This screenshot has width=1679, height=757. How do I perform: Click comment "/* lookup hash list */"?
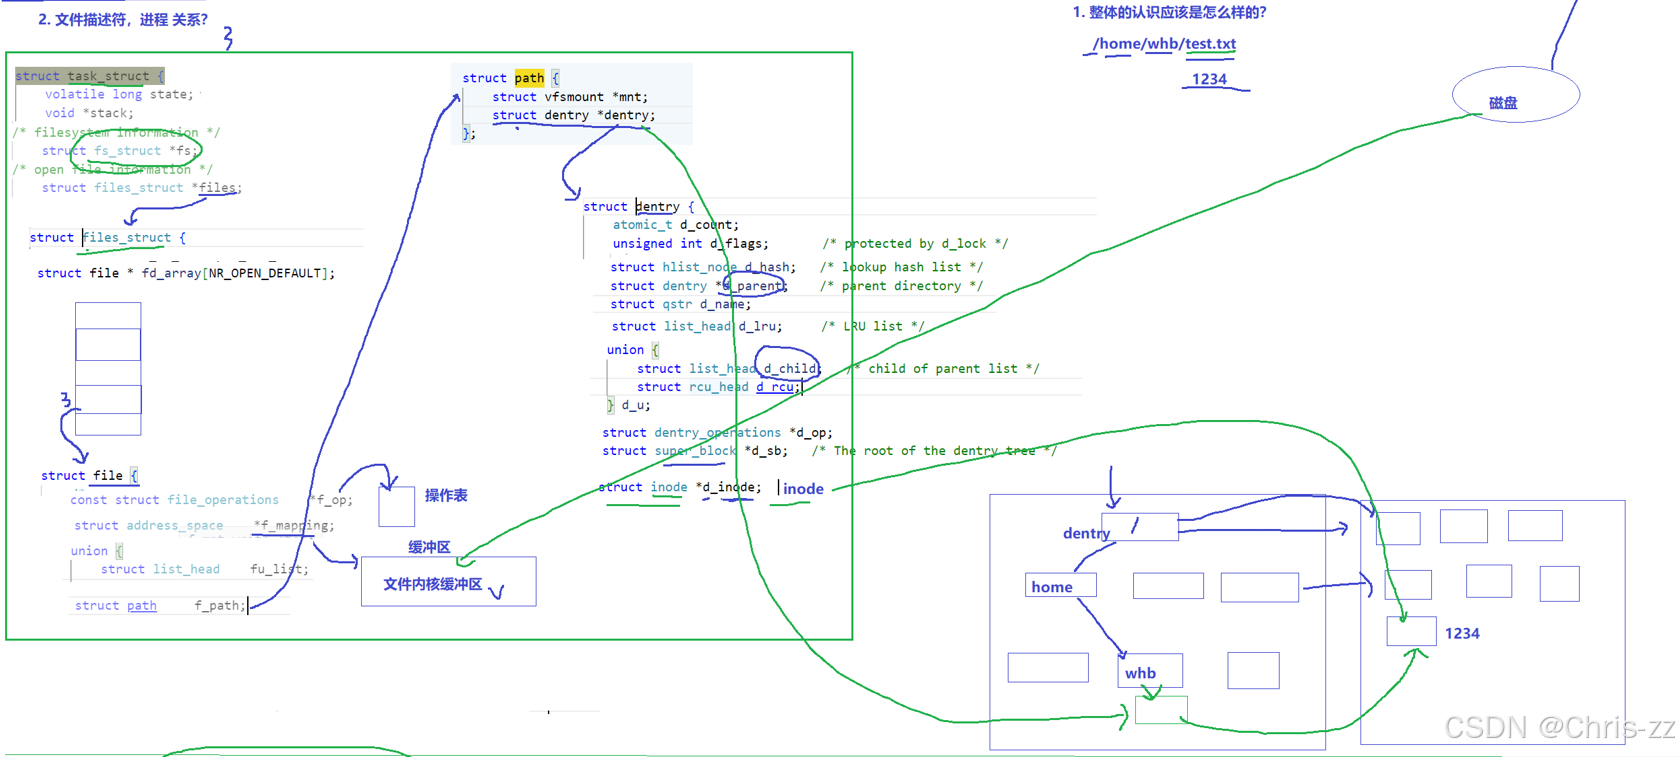point(902,267)
